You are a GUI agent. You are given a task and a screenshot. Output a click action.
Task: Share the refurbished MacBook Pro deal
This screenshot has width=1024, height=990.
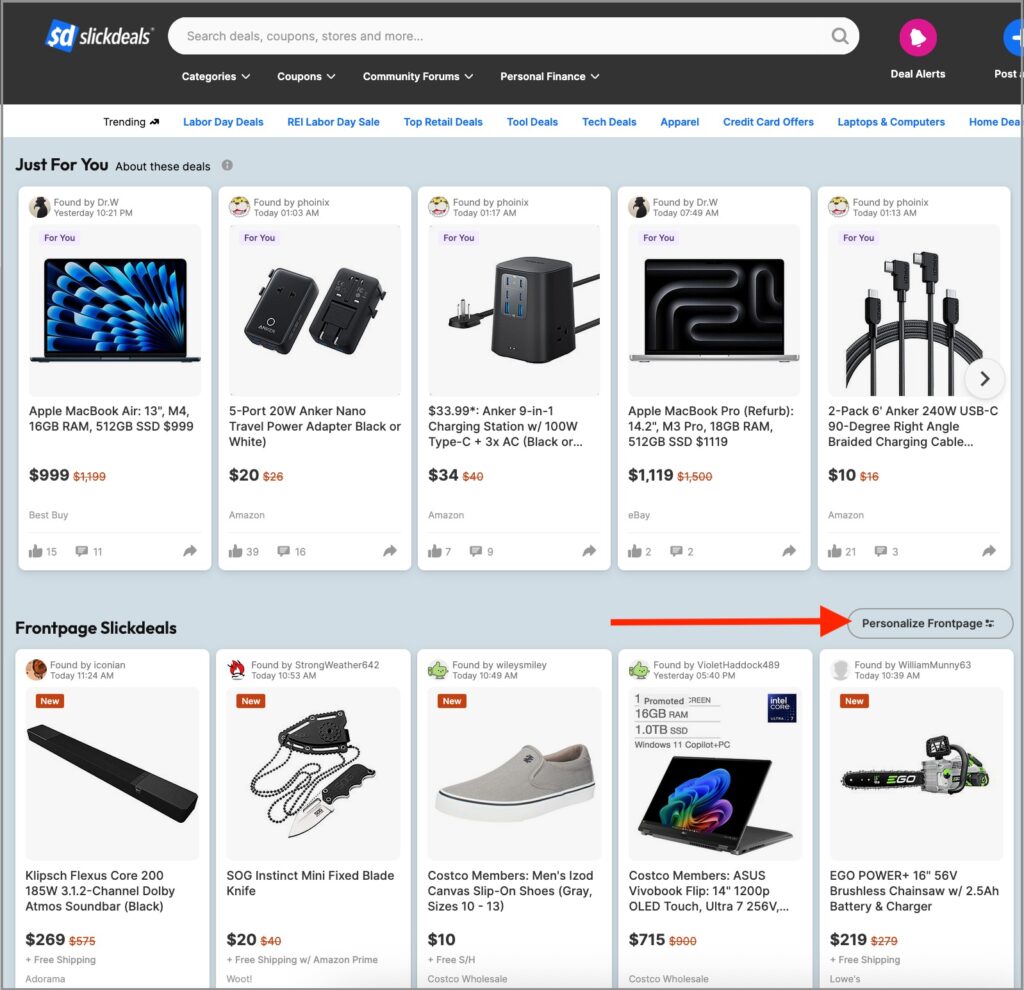[788, 551]
